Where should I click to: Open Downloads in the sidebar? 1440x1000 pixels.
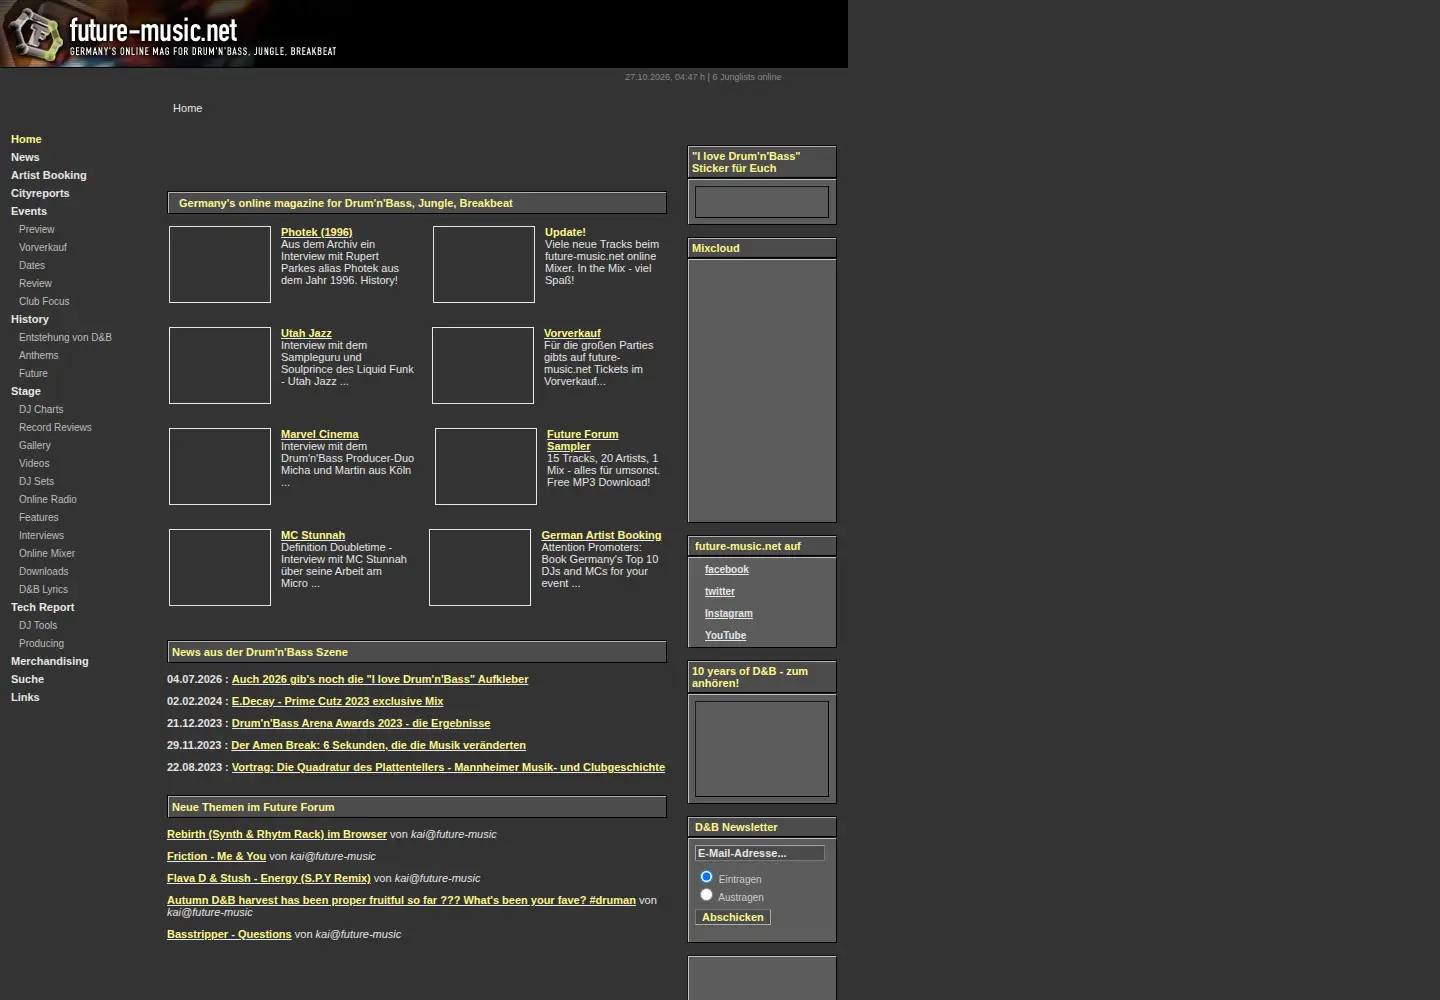pos(44,571)
